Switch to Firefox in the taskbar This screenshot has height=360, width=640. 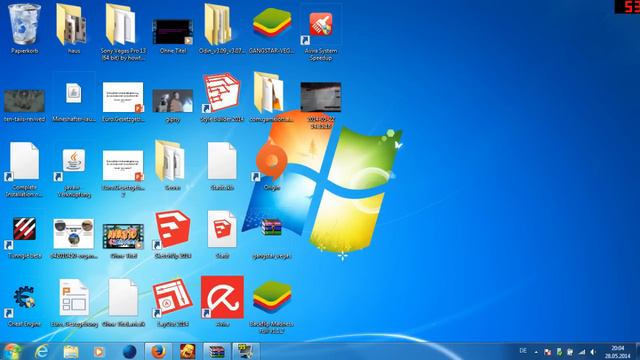[158, 351]
